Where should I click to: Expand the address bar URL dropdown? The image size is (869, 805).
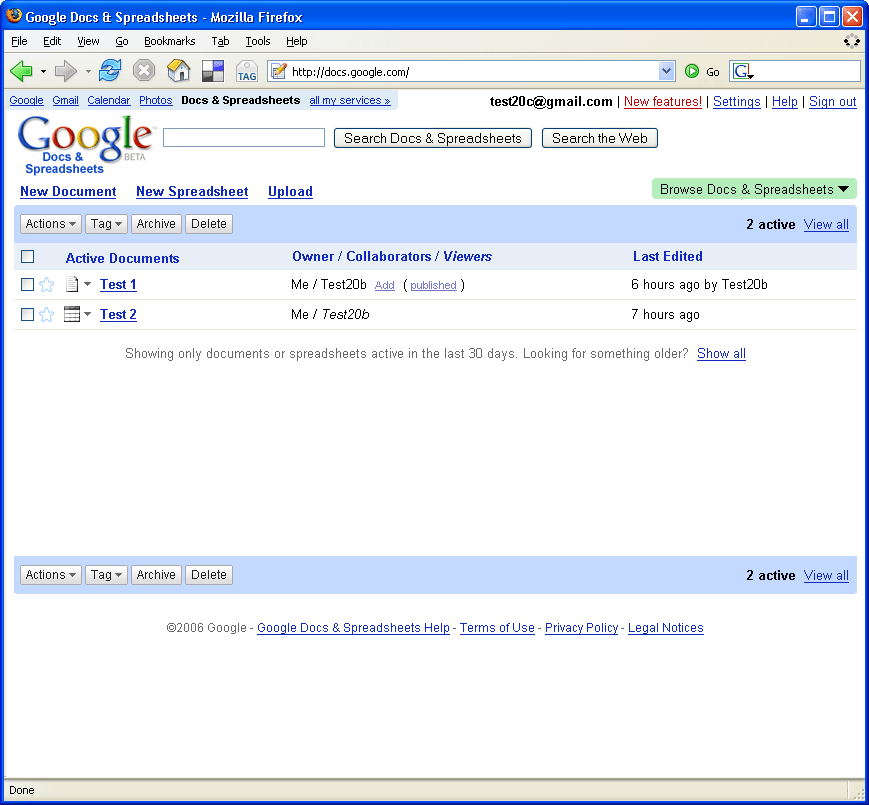tap(666, 71)
